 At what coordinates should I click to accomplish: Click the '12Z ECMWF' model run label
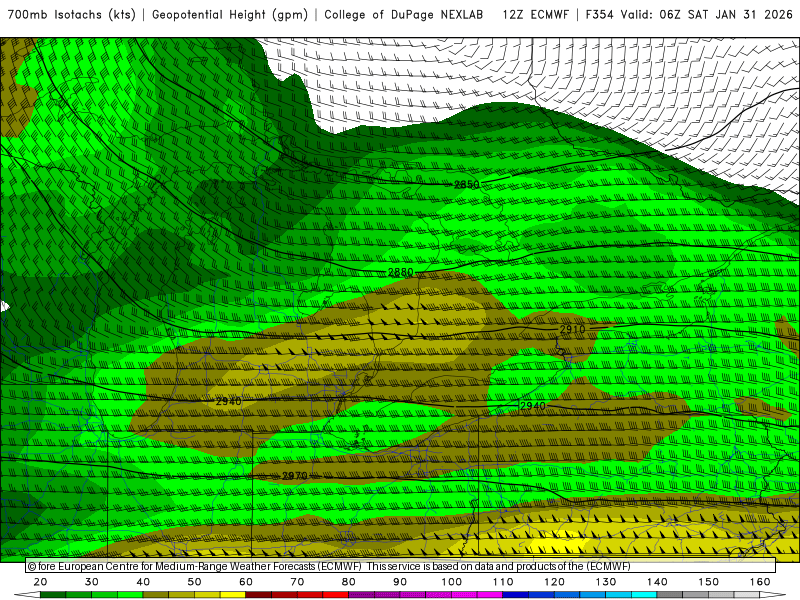click(x=535, y=15)
